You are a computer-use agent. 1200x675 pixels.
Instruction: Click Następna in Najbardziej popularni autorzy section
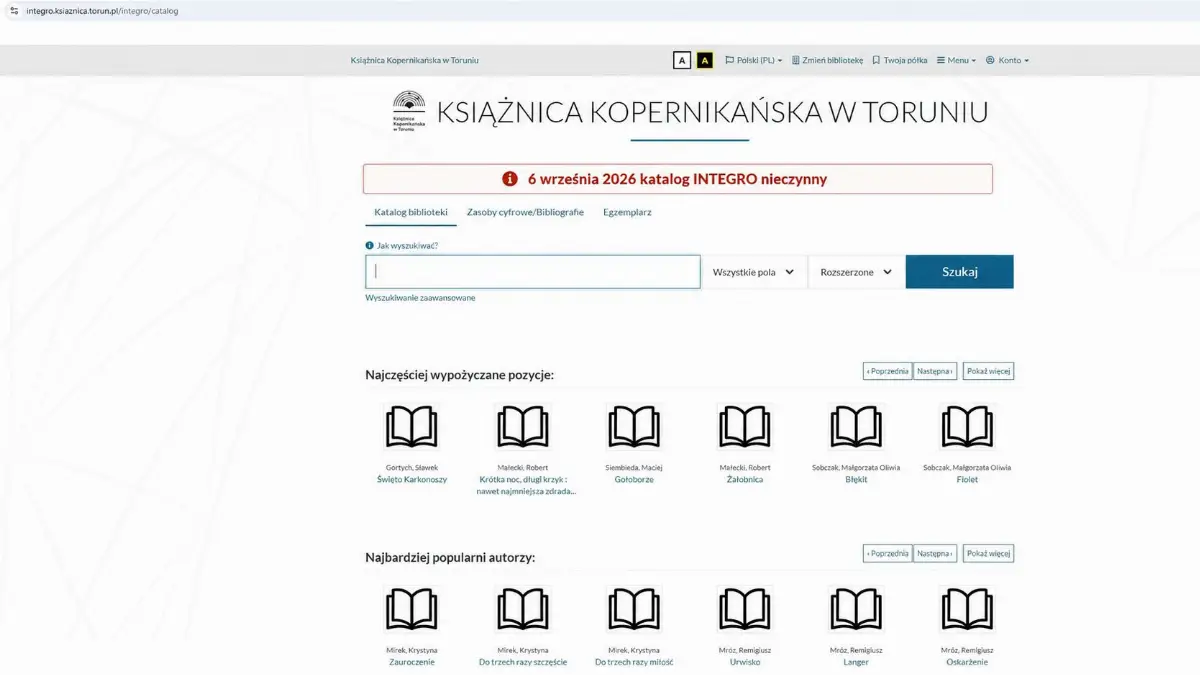[x=935, y=553]
